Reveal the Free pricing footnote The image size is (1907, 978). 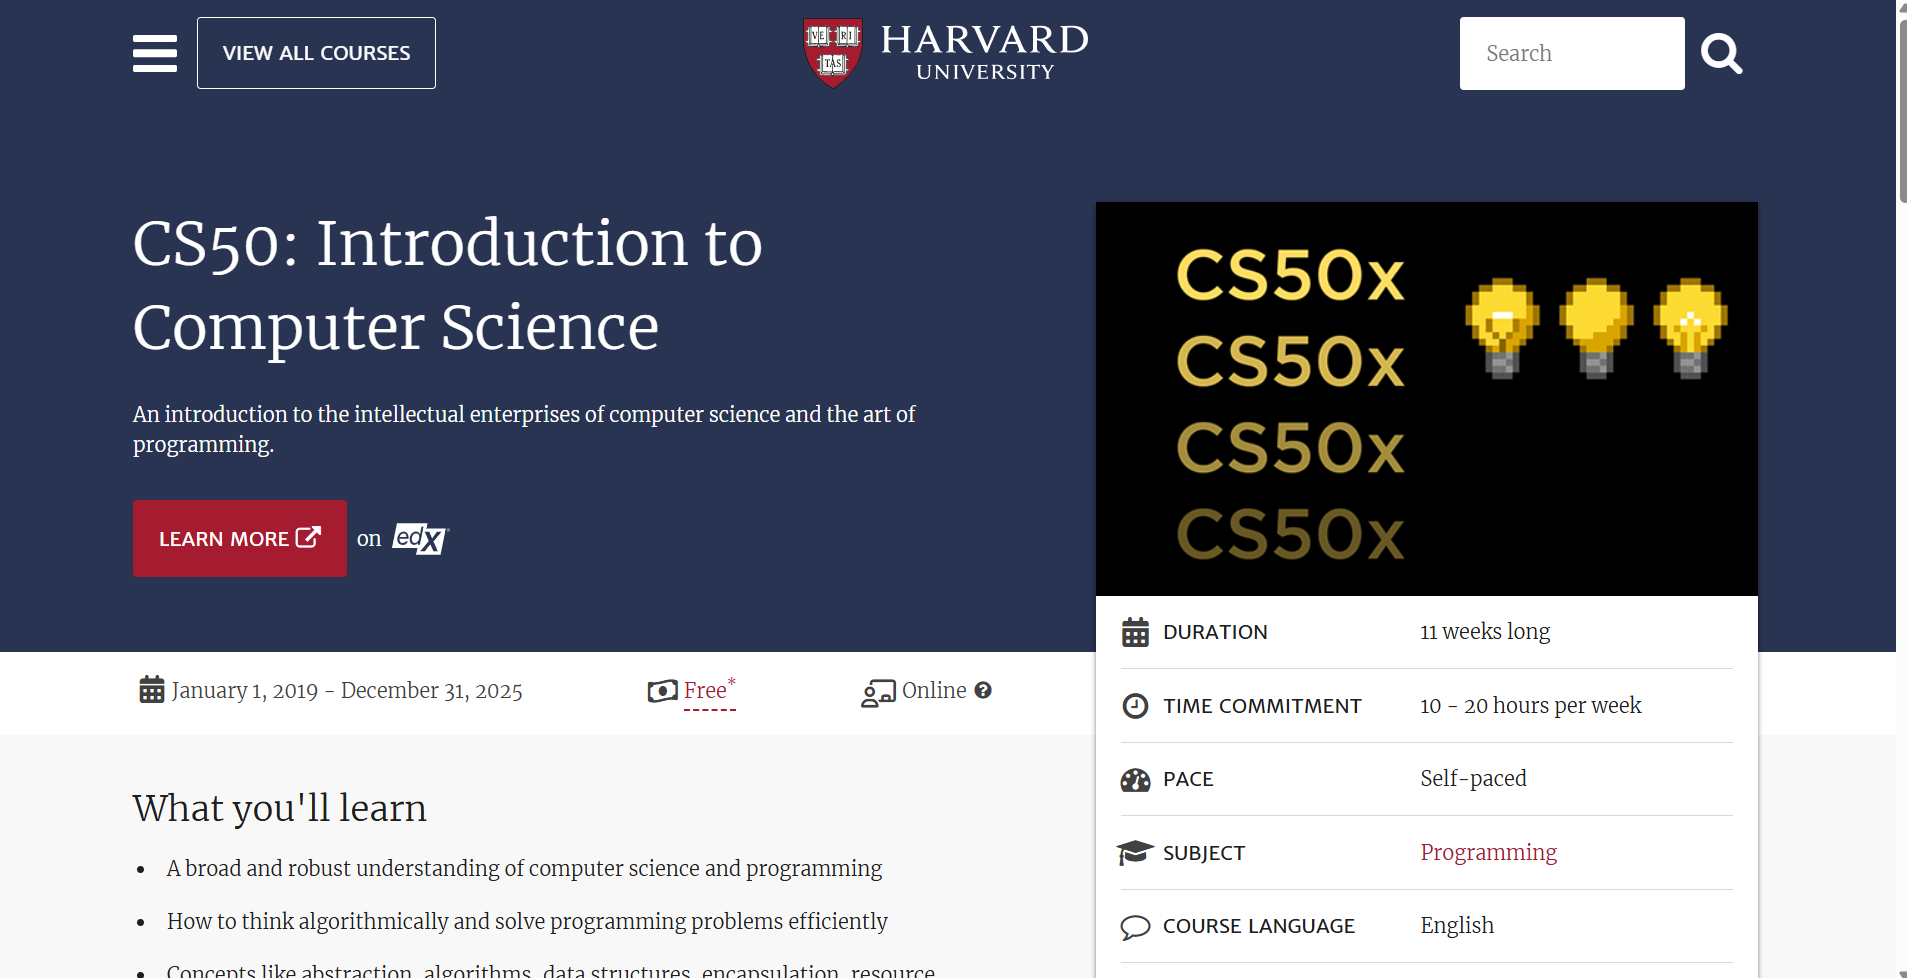point(708,690)
